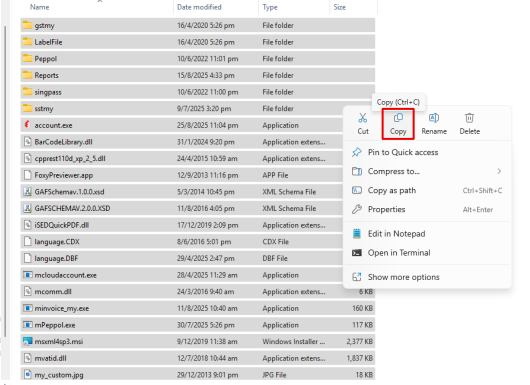Image resolution: width=530 pixels, height=385 pixels.
Task: Click the FoxyPreviewer.app file icon
Action: [28, 175]
